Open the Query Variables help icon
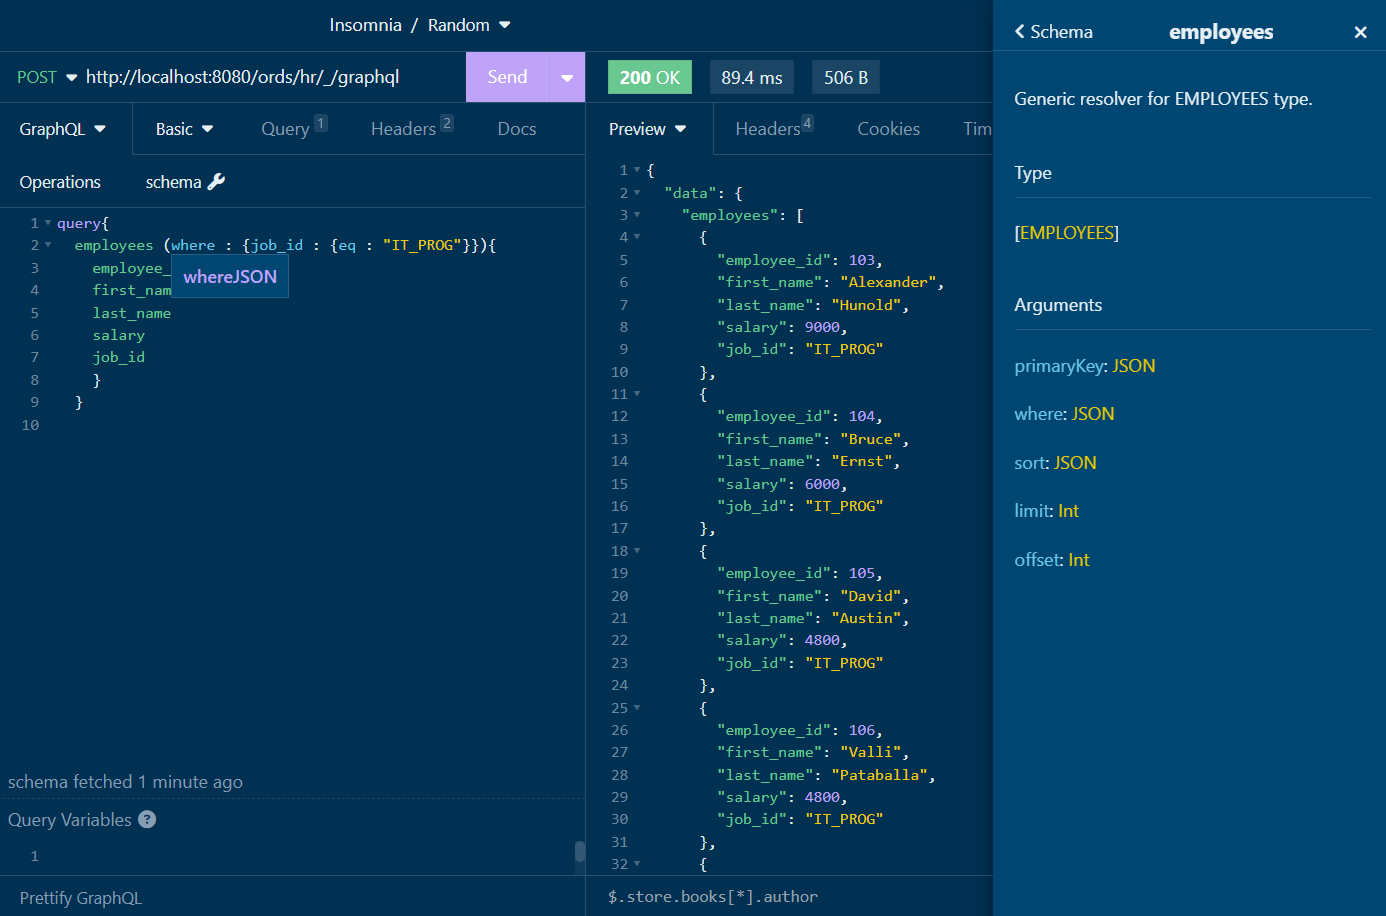Screen dimensions: 1386x916 (x=147, y=820)
